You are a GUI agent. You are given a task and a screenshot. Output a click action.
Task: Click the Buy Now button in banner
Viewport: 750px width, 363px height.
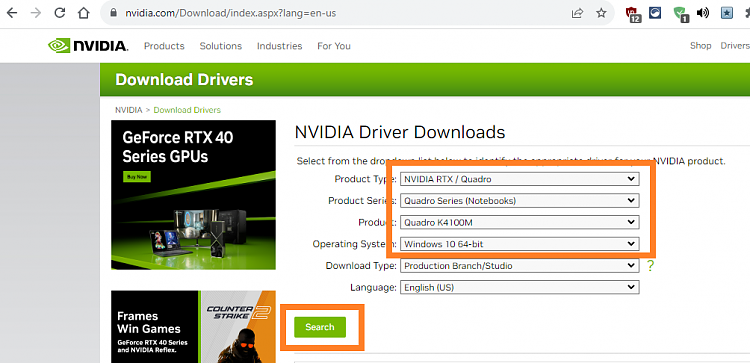(x=137, y=177)
